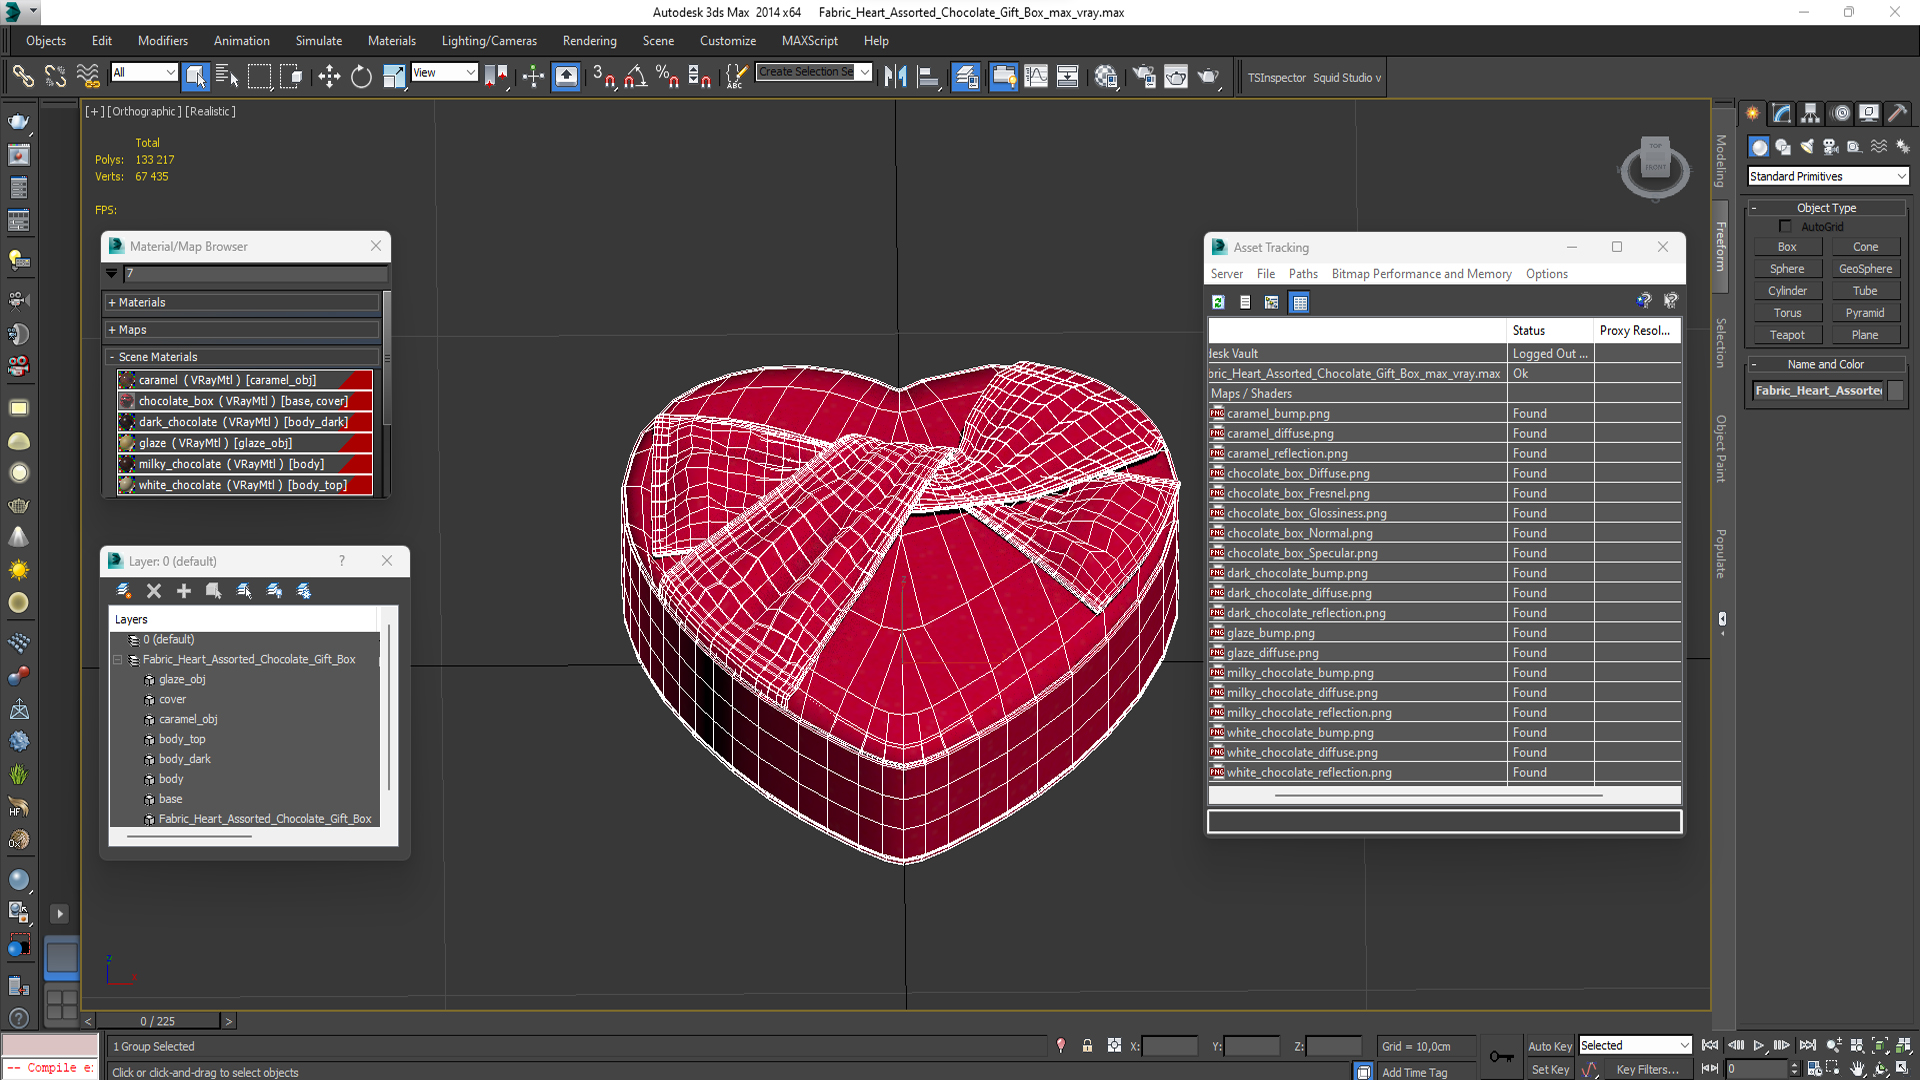Click the Key Filters button
Viewport: 1920px width, 1080px height.
[1647, 1069]
